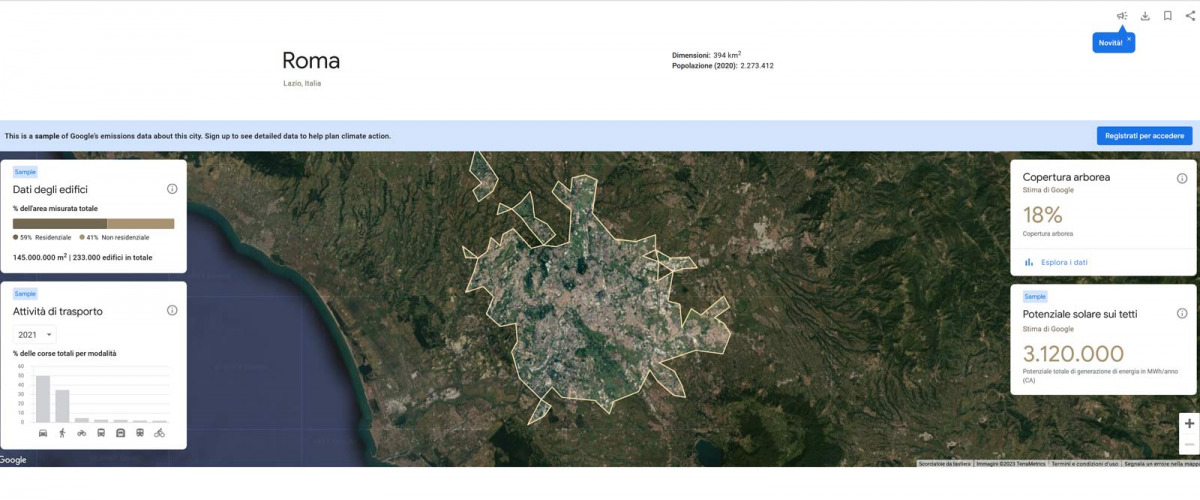
Task: Close the Novità! tooltip
Action: tap(1129, 39)
